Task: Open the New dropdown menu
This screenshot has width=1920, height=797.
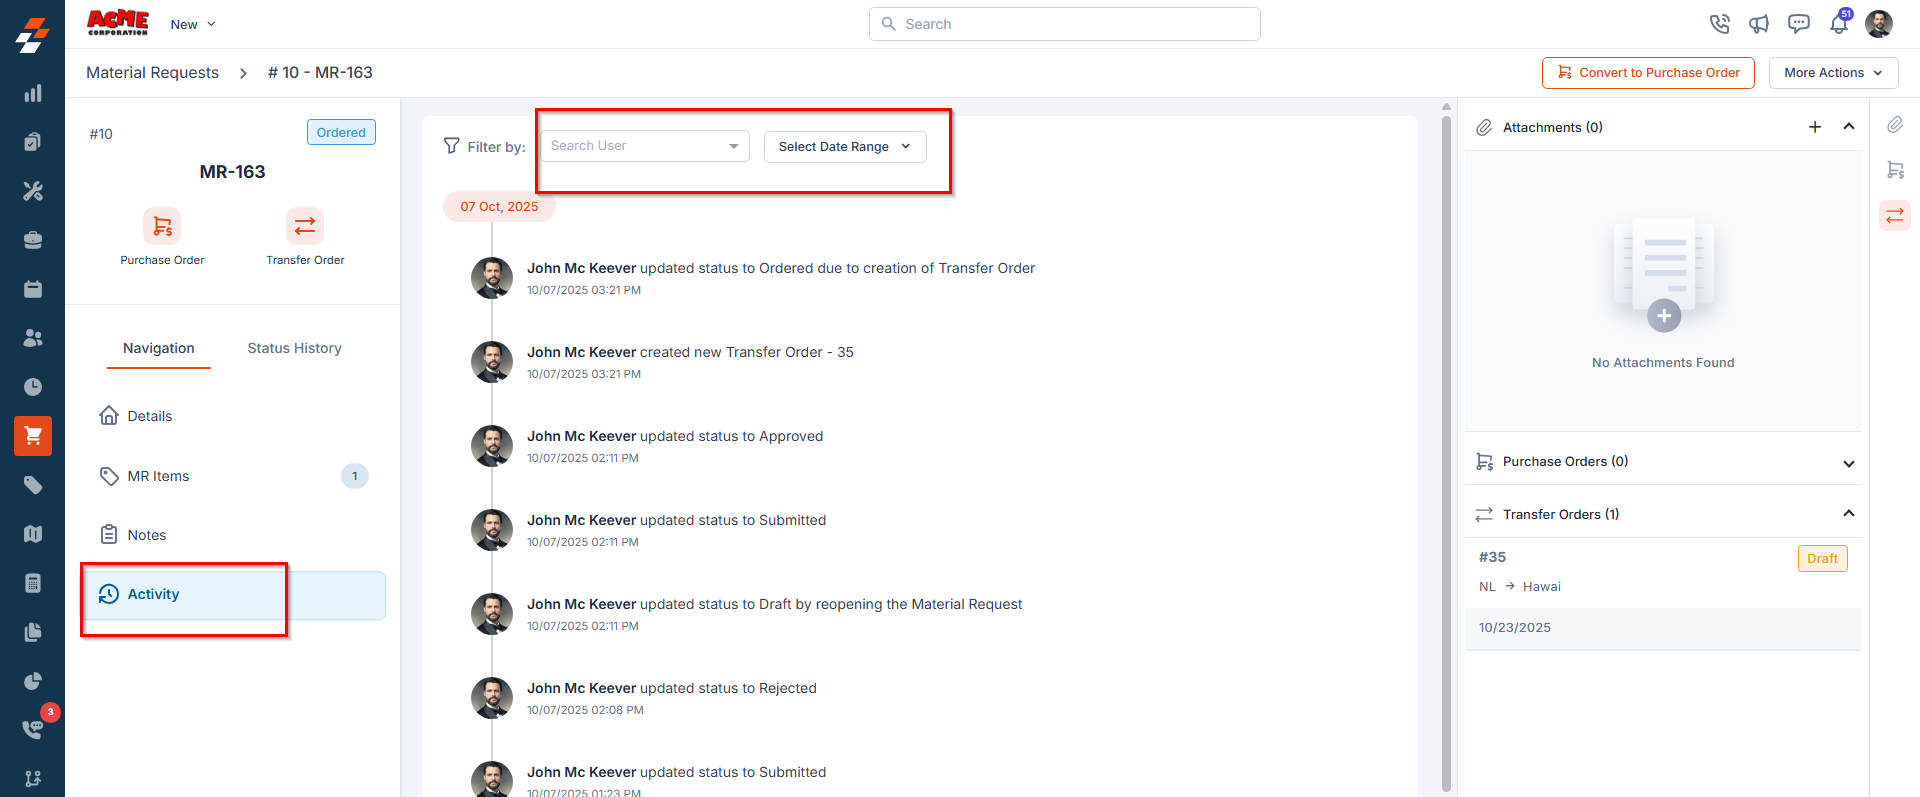Action: coord(193,24)
